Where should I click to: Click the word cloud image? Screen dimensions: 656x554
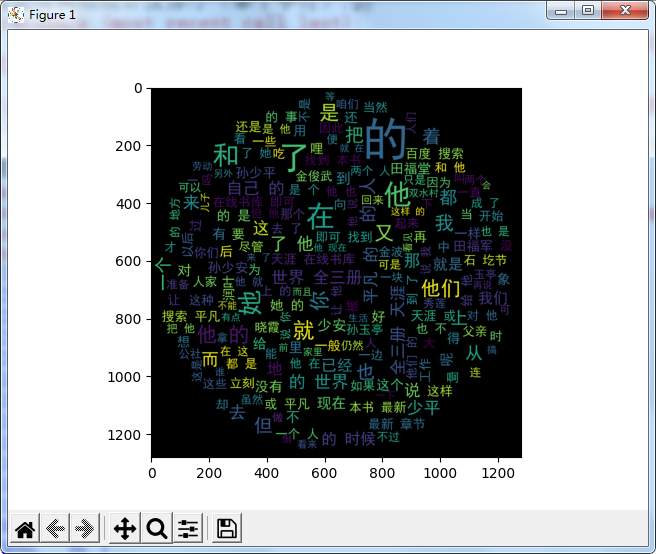336,273
